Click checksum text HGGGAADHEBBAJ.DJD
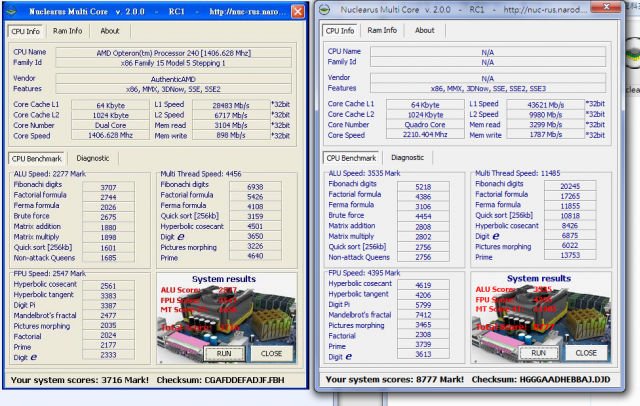Image resolution: width=640 pixels, height=406 pixels. point(564,379)
